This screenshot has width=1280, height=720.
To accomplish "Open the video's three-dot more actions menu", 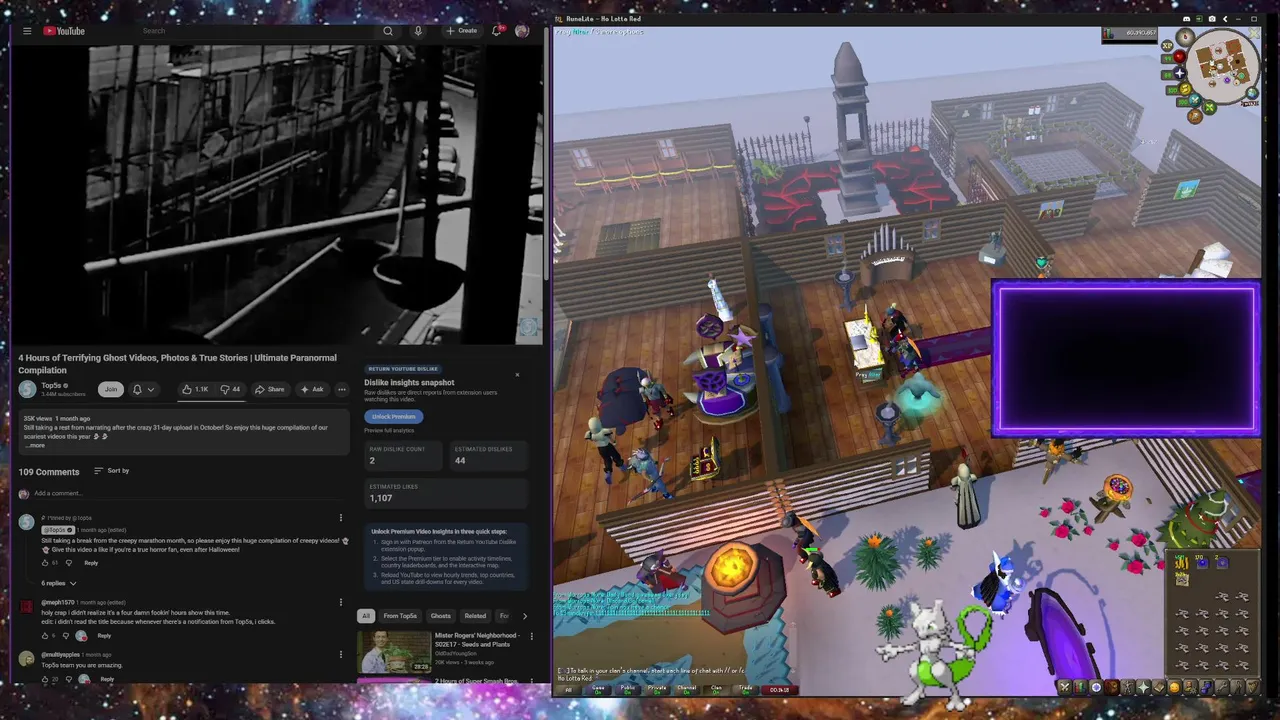I will click(342, 389).
